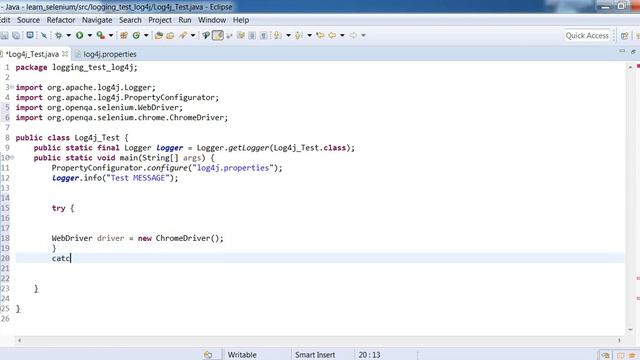This screenshot has height=360, width=640.
Task: Click the New Java Class icon
Action: [x=136, y=36]
